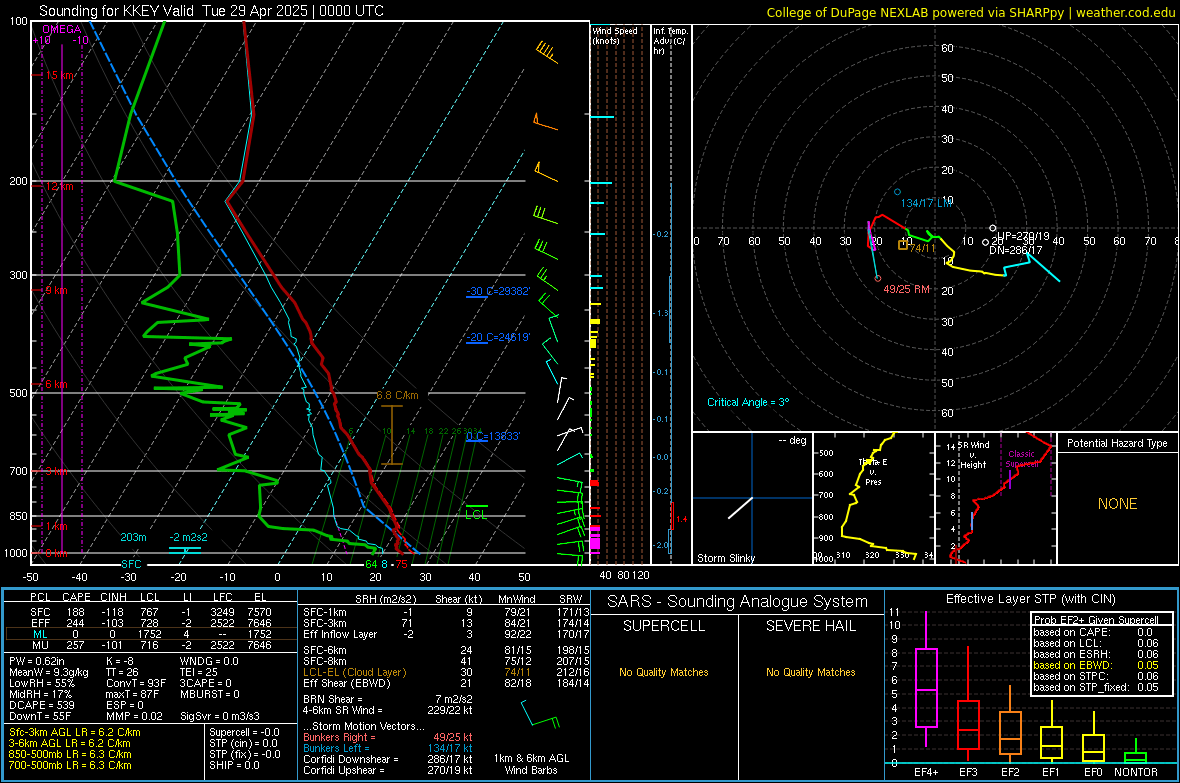
Task: Click the Storm Slinky panel label
Action: (x=725, y=558)
